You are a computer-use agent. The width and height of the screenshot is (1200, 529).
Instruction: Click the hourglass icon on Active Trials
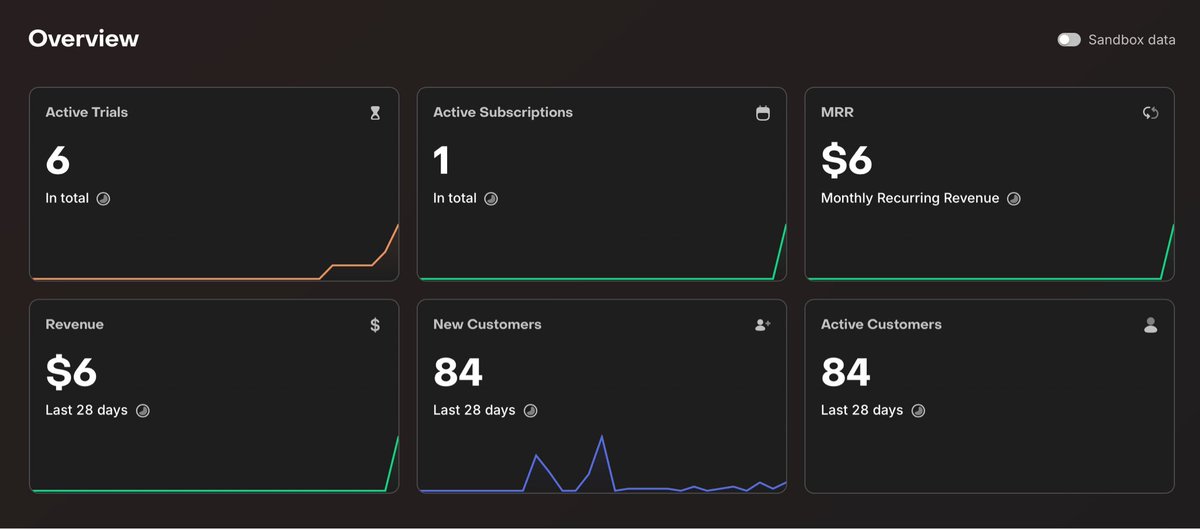click(x=375, y=113)
